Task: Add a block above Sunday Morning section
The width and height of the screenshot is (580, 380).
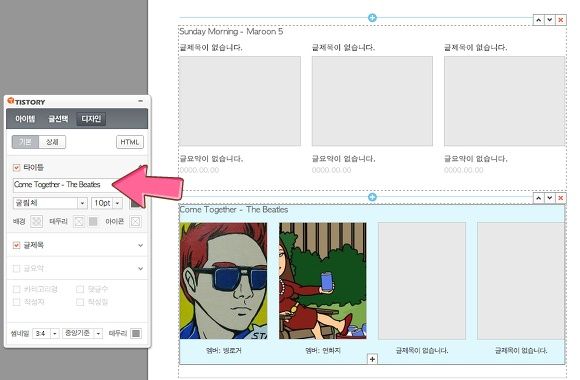Action: click(372, 17)
